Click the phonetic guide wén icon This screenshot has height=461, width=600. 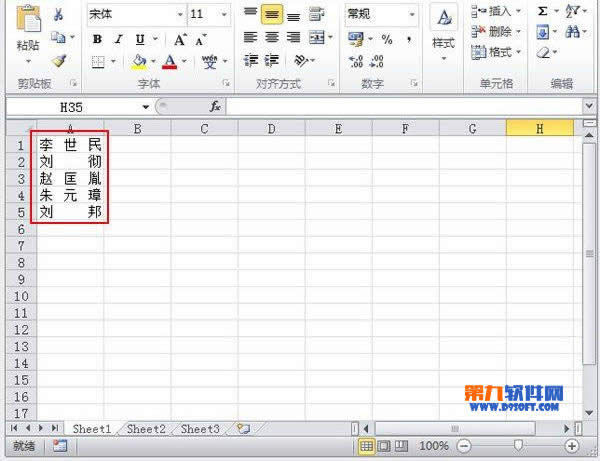pos(210,61)
